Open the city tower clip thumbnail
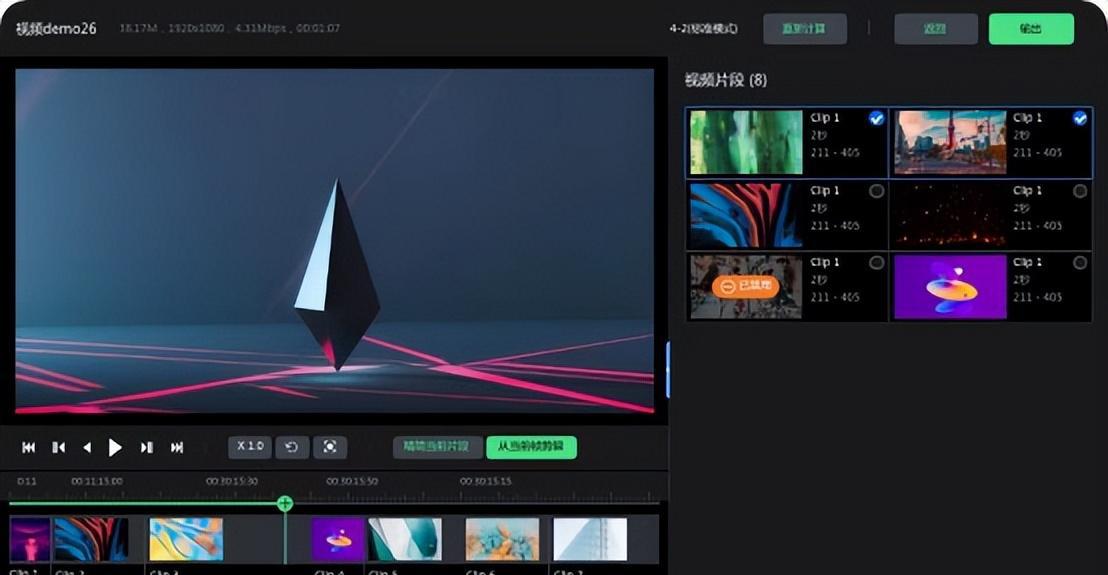 coord(950,142)
